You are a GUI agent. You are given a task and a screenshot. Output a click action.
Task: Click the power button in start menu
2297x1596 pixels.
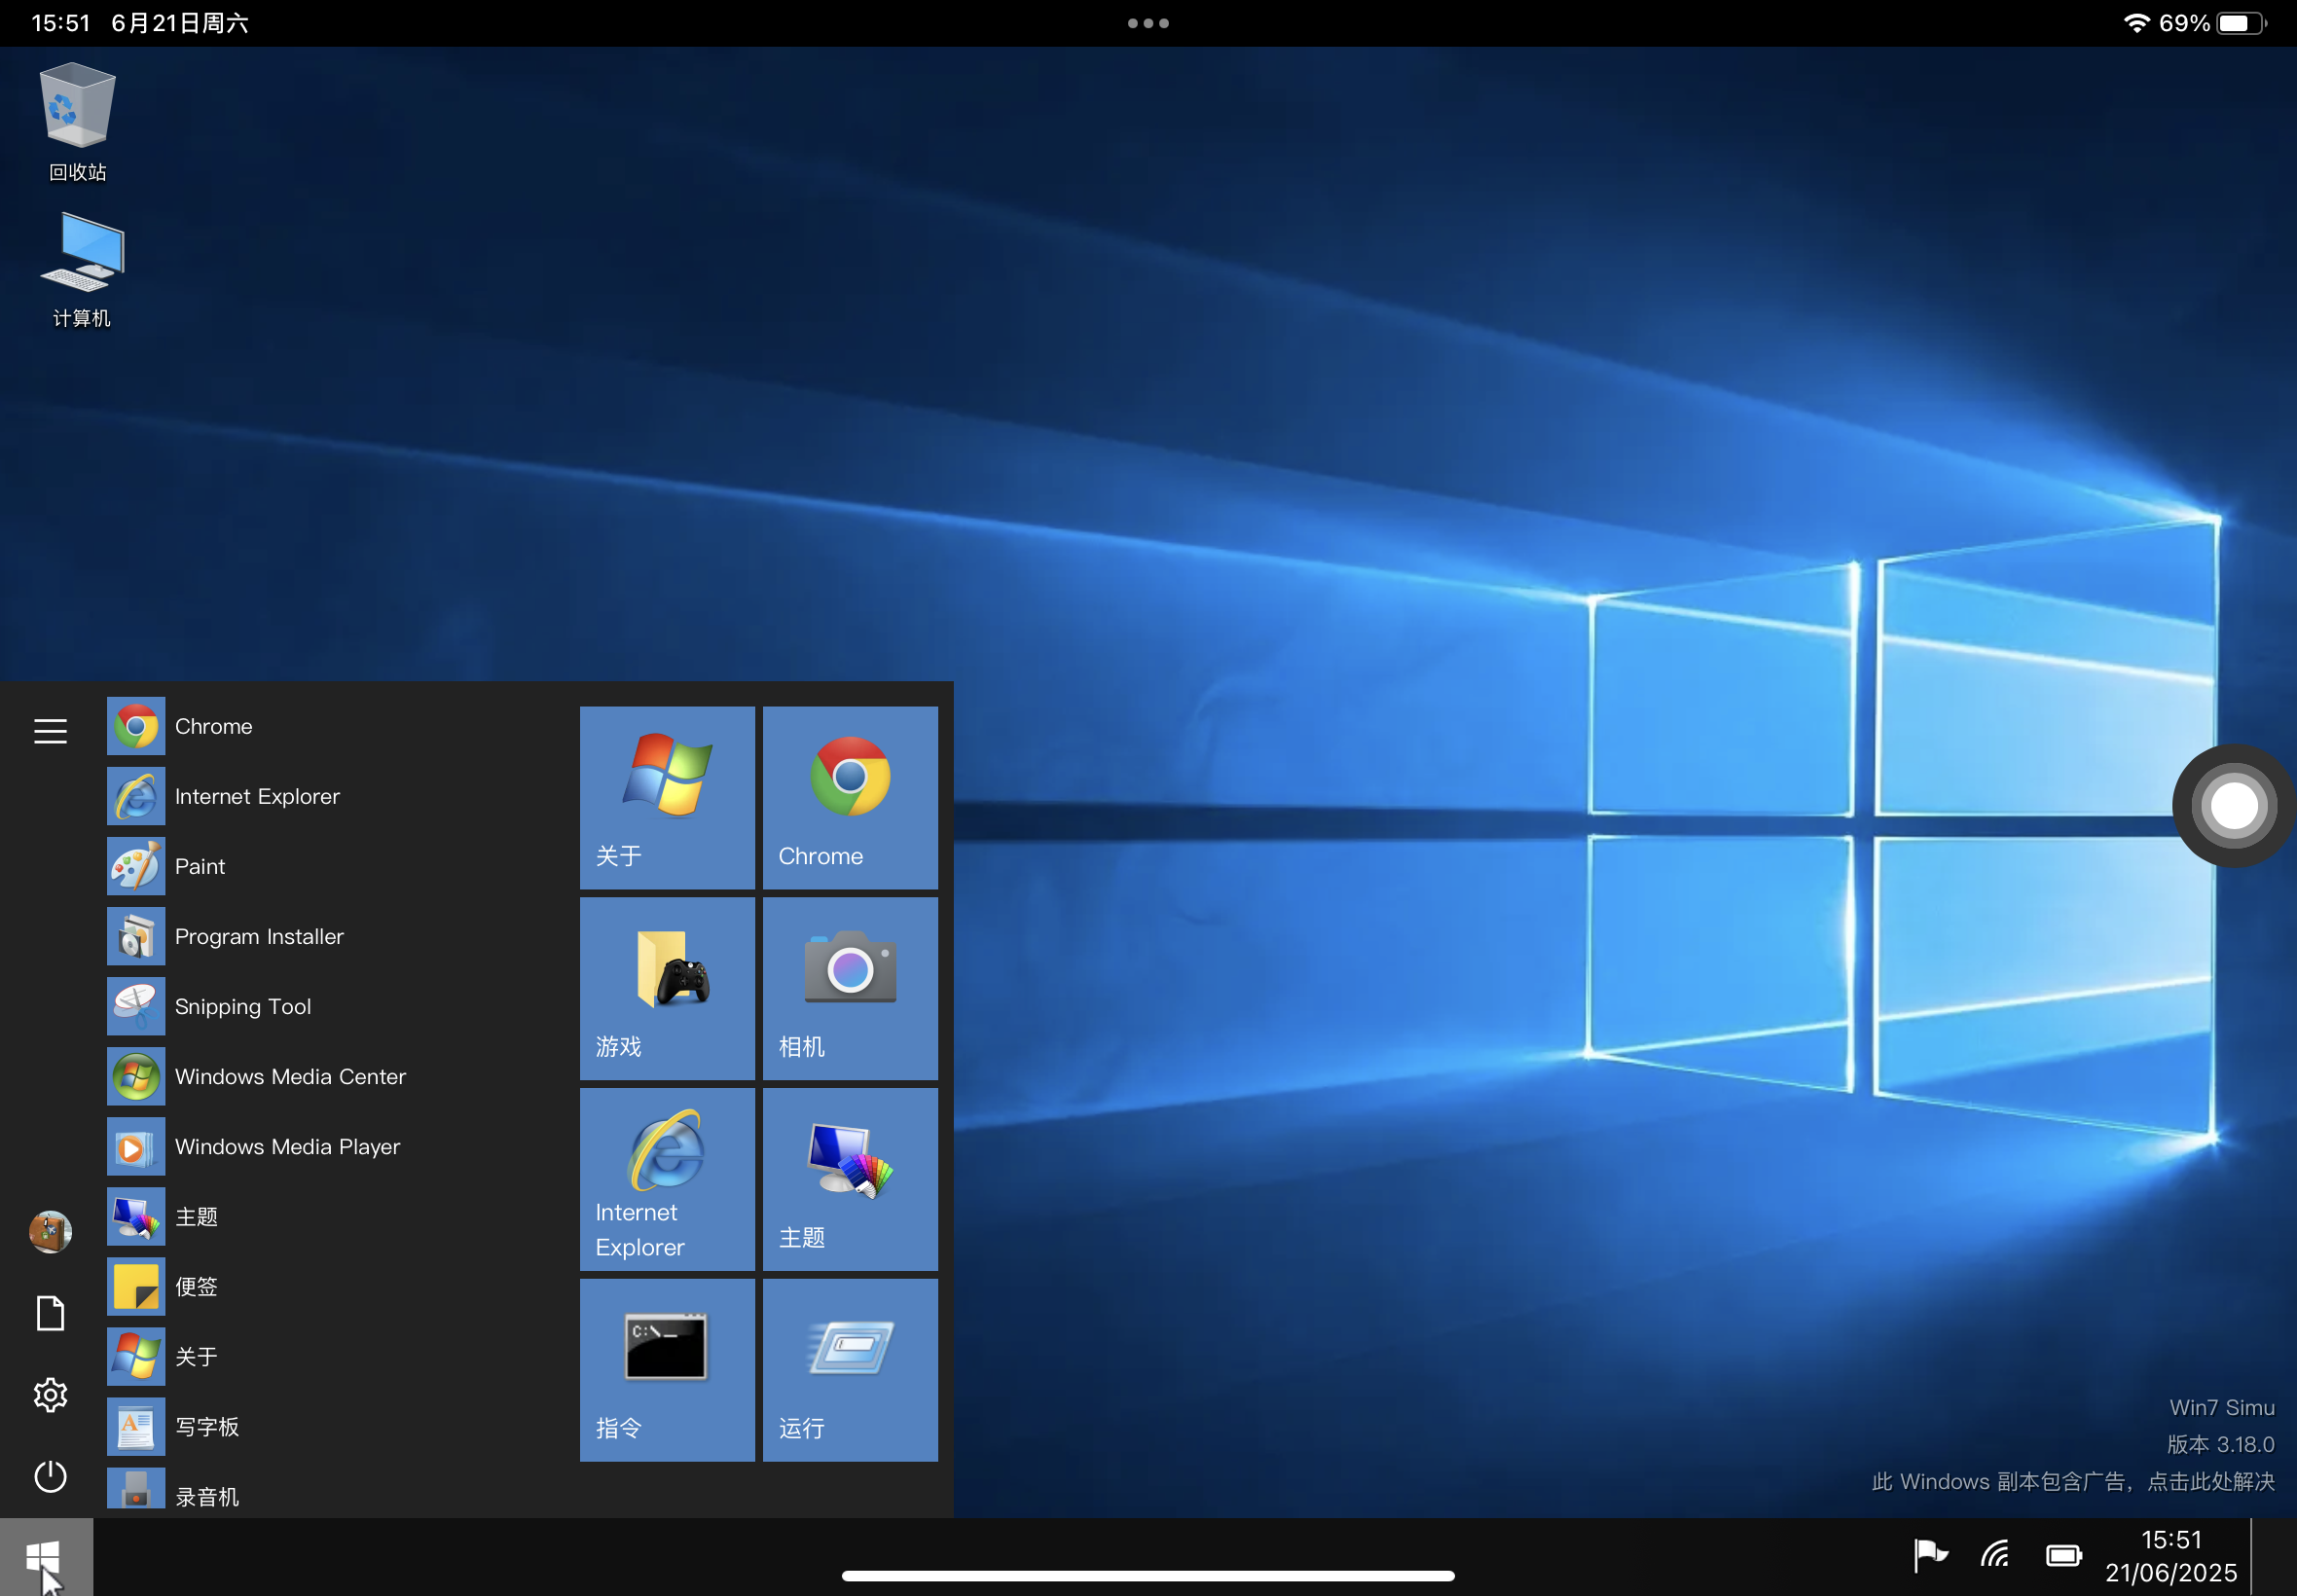click(50, 1476)
